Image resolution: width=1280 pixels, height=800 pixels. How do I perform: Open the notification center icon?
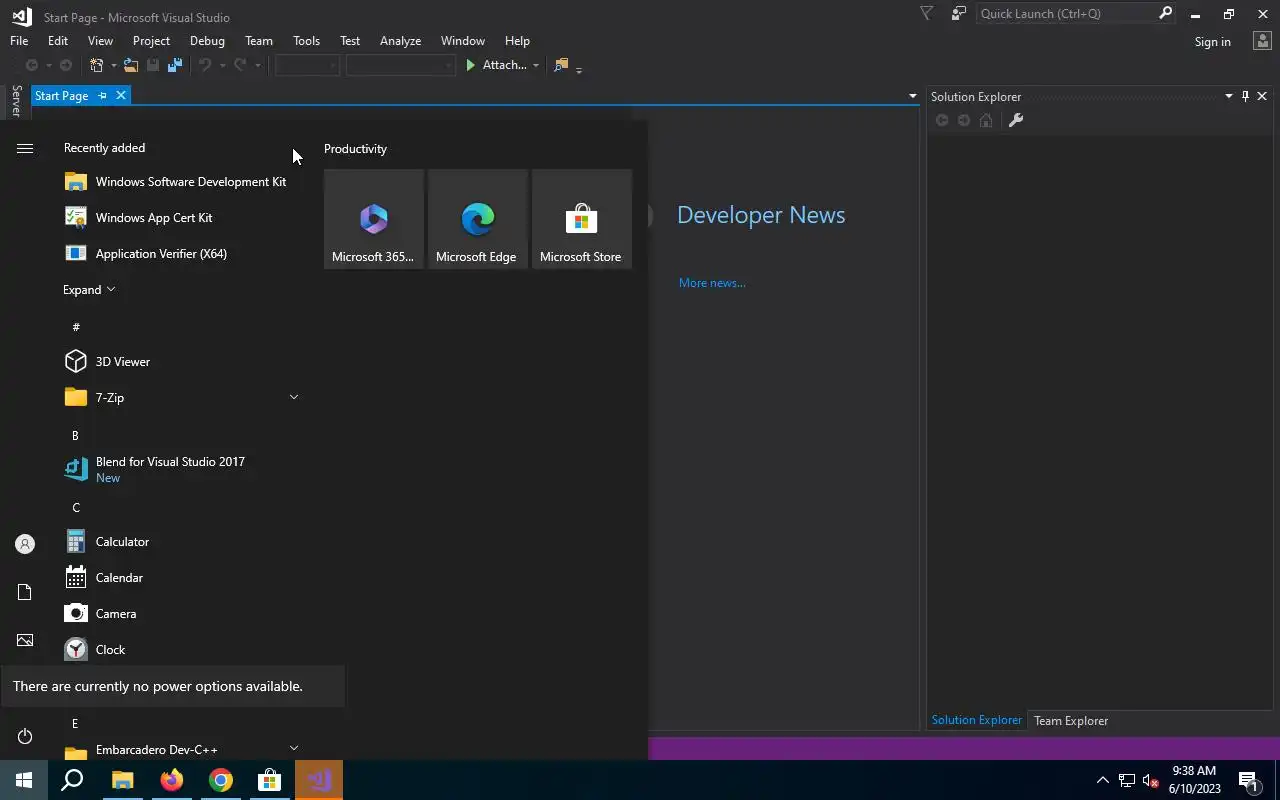pyautogui.click(x=1248, y=781)
